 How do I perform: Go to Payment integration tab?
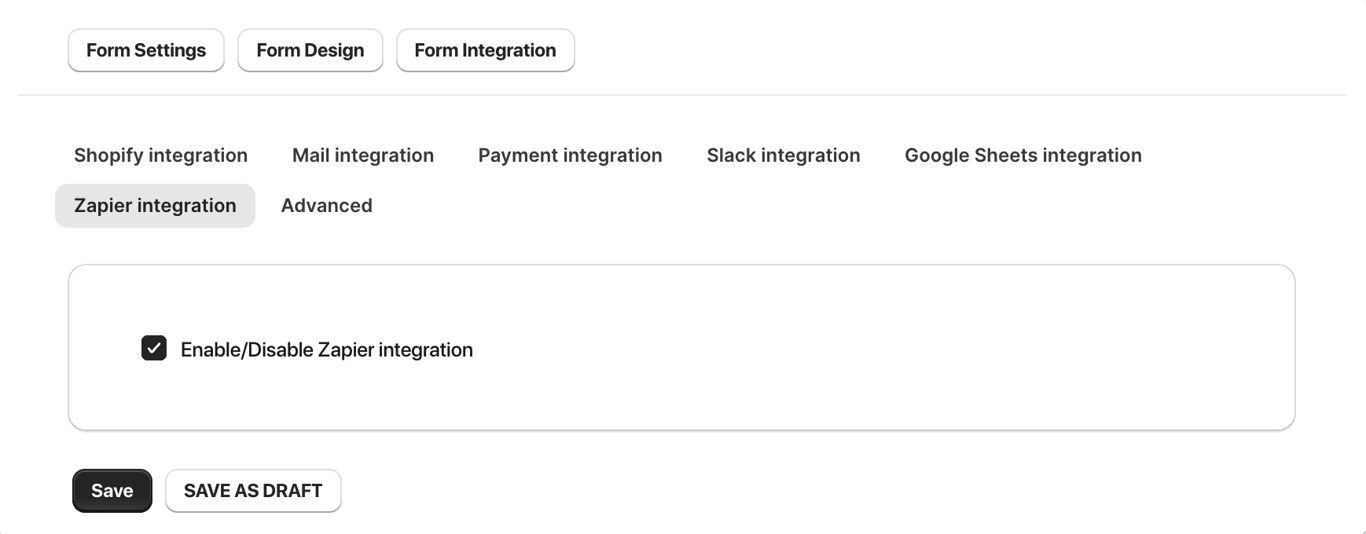click(x=570, y=155)
